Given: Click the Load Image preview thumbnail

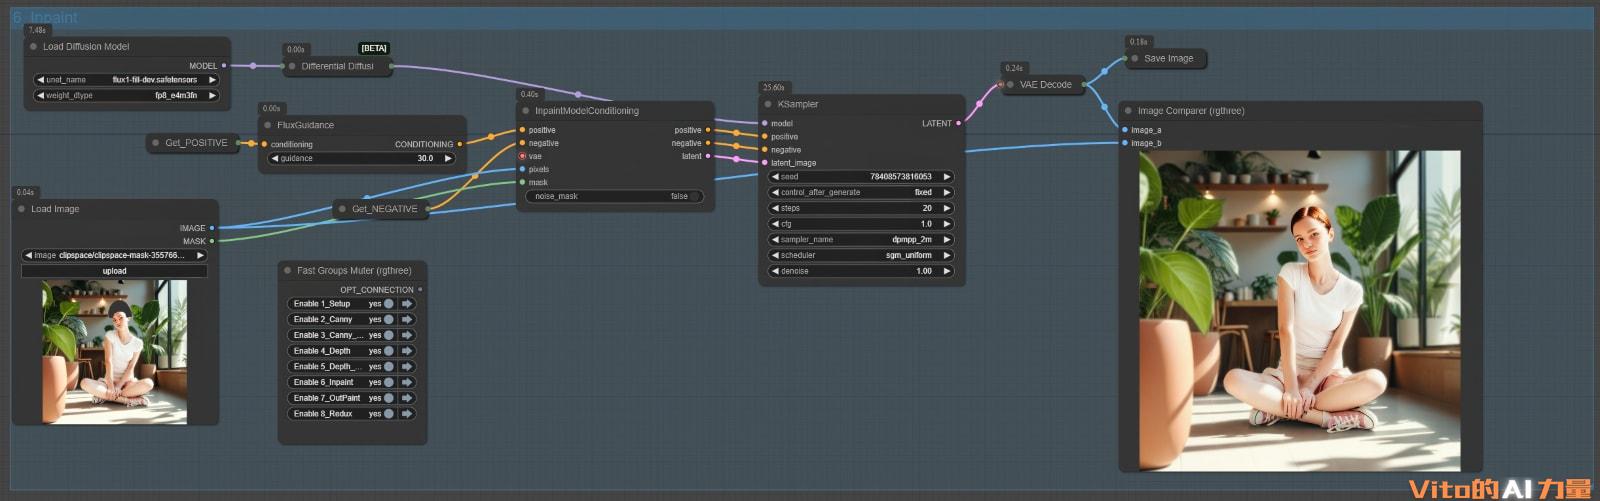Looking at the screenshot, I should tap(114, 351).
